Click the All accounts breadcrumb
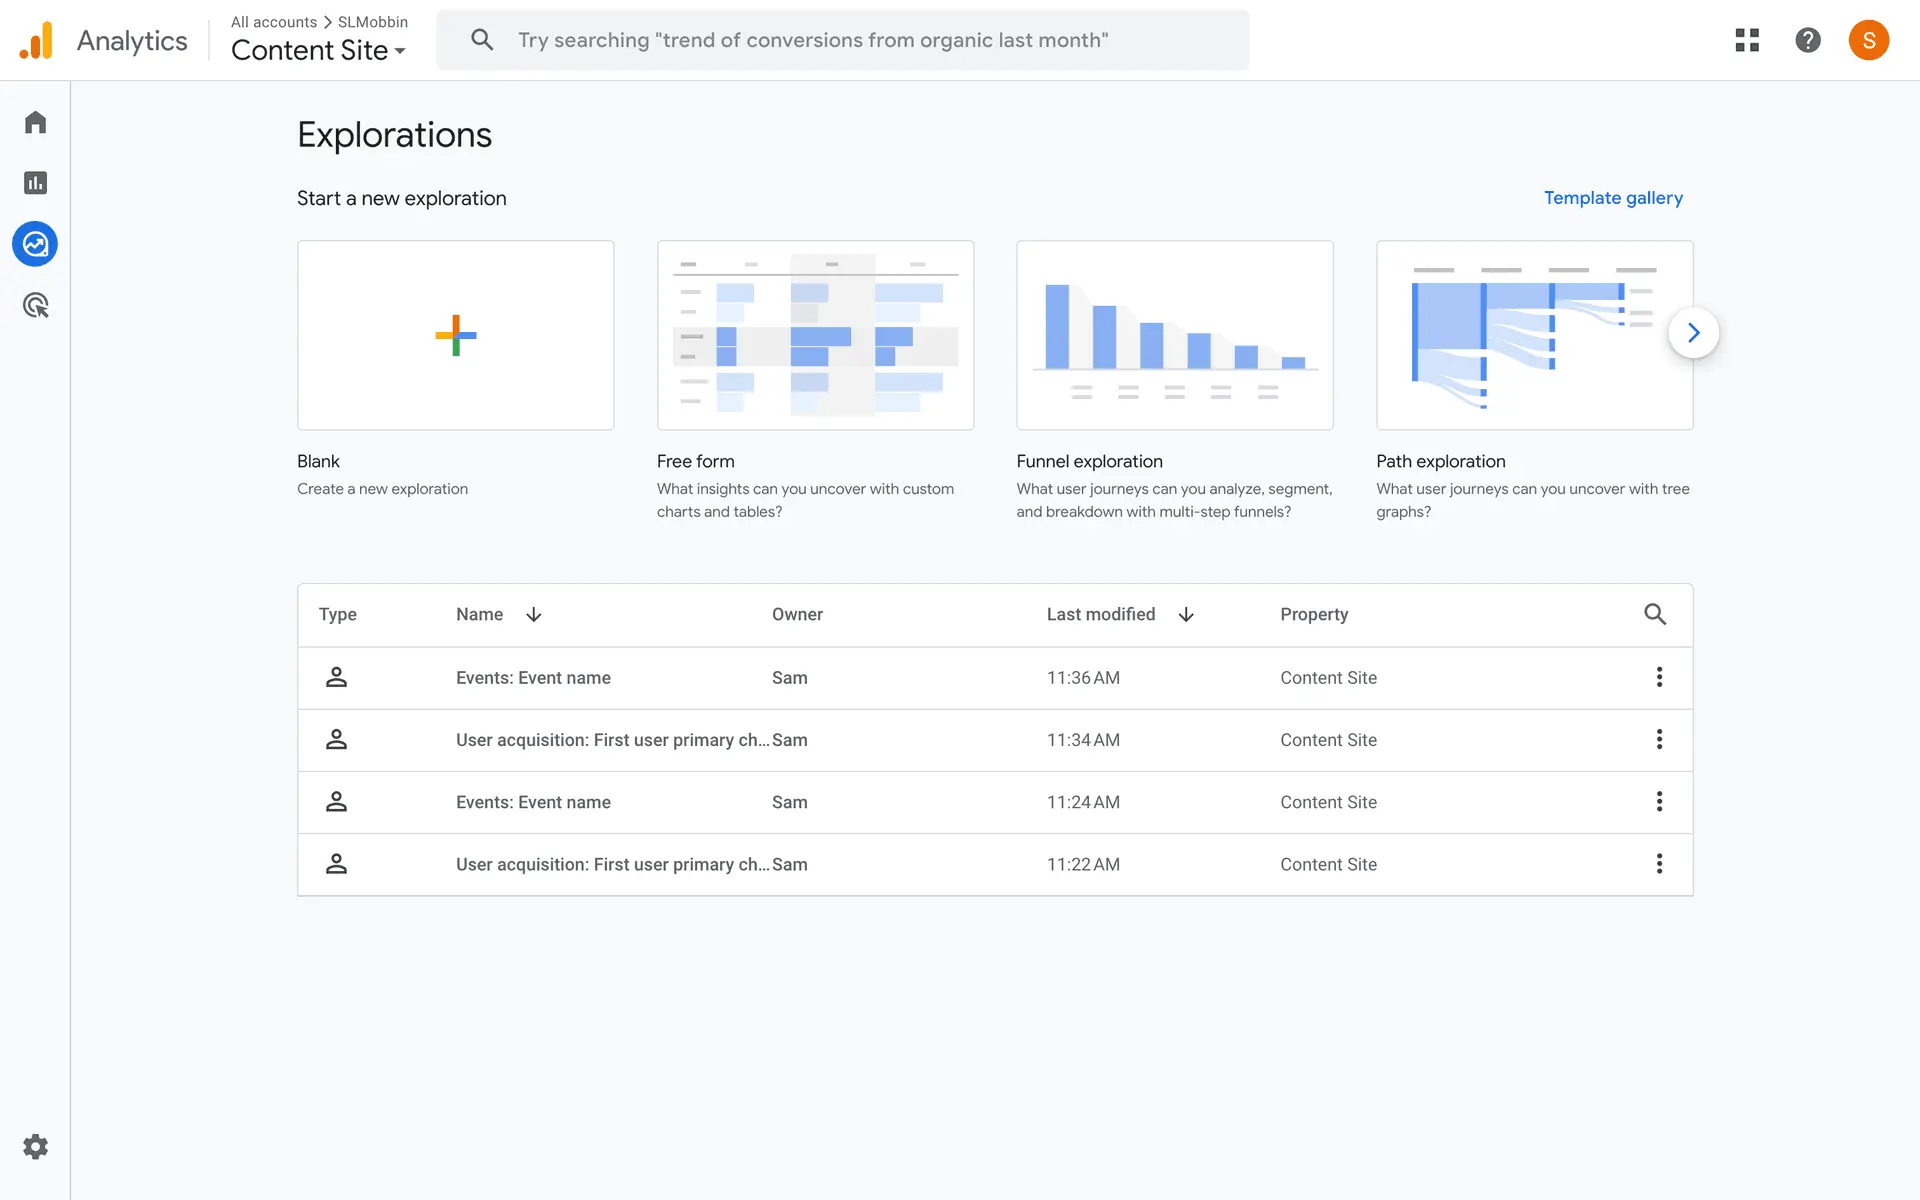This screenshot has width=1920, height=1200. [x=273, y=22]
